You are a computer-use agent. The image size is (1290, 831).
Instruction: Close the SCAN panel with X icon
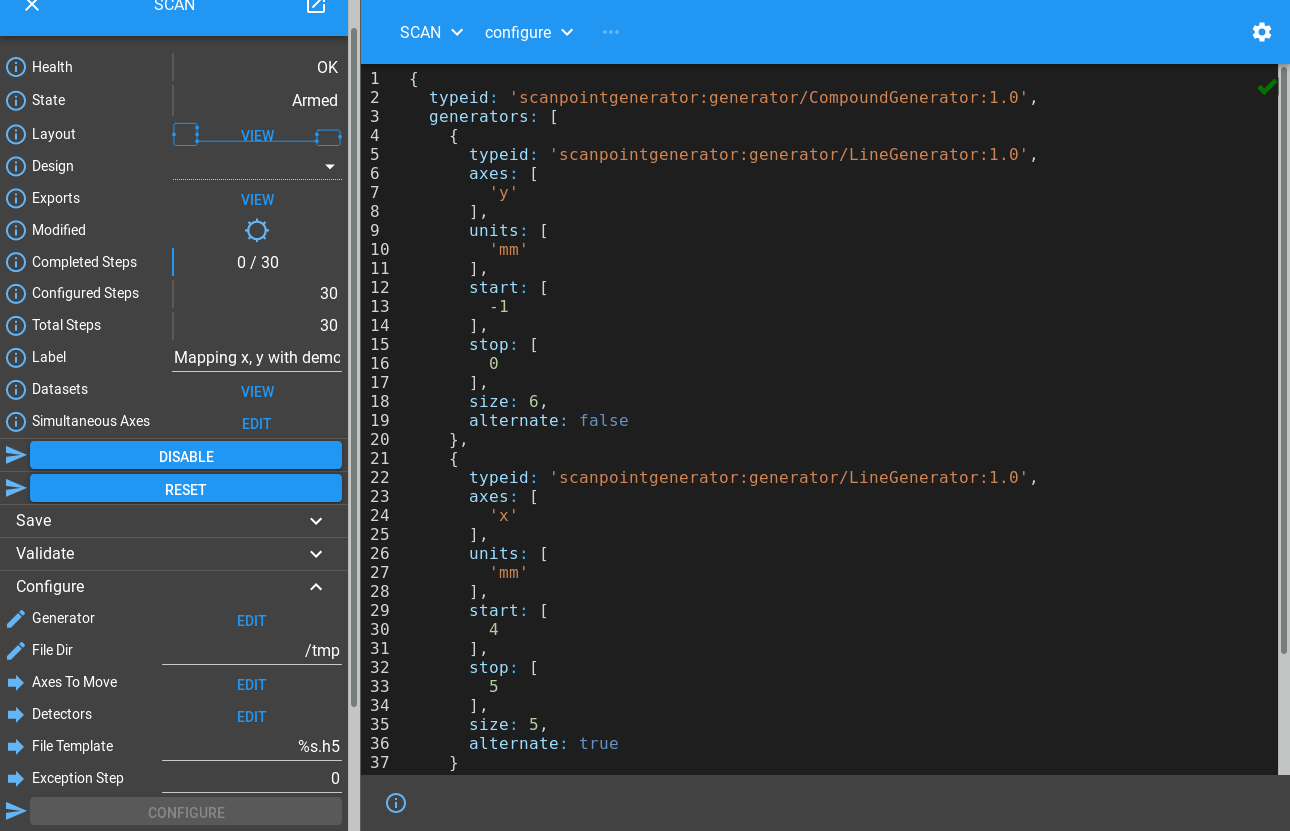point(32,6)
